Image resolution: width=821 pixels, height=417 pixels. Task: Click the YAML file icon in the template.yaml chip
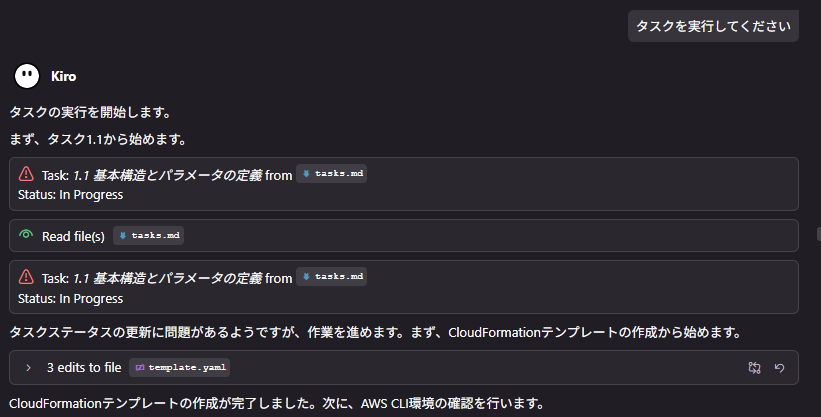tap(139, 368)
